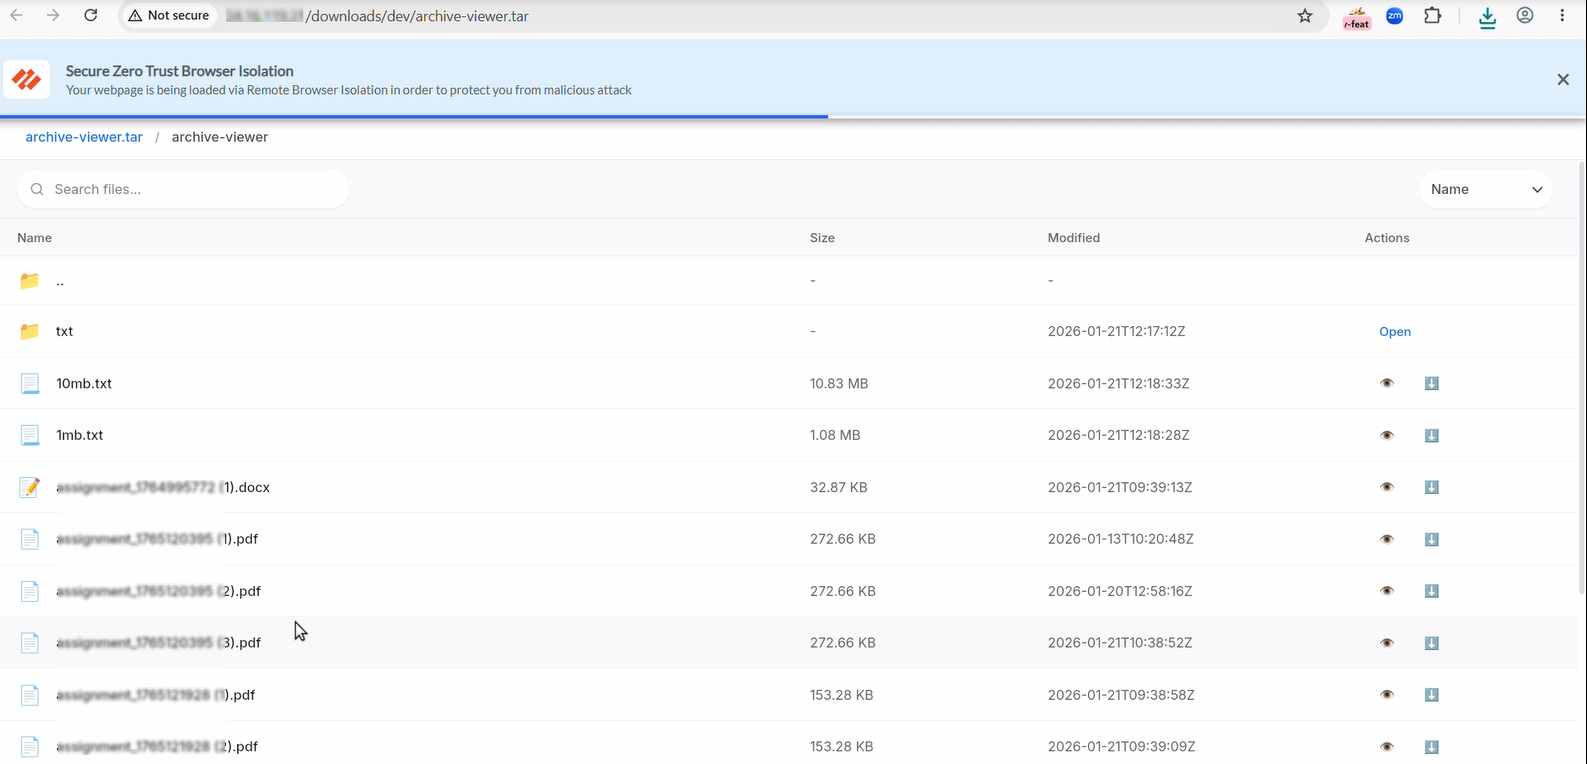The image size is (1587, 764).
Task: Select the 10mb.txt file name
Action: click(84, 383)
